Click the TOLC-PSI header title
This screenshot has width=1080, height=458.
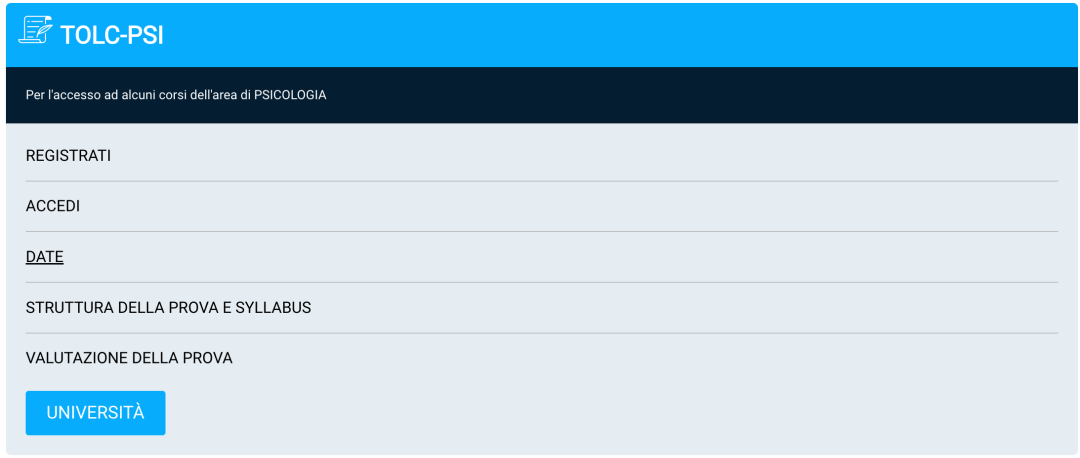pyautogui.click(x=112, y=36)
